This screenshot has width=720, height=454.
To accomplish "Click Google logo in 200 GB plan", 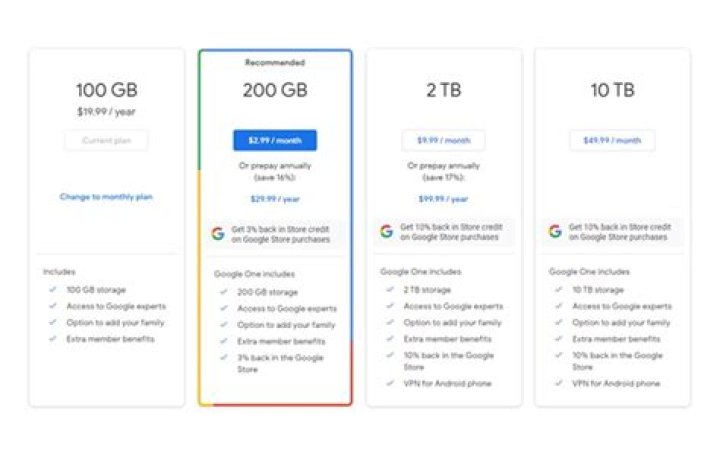I will (217, 233).
